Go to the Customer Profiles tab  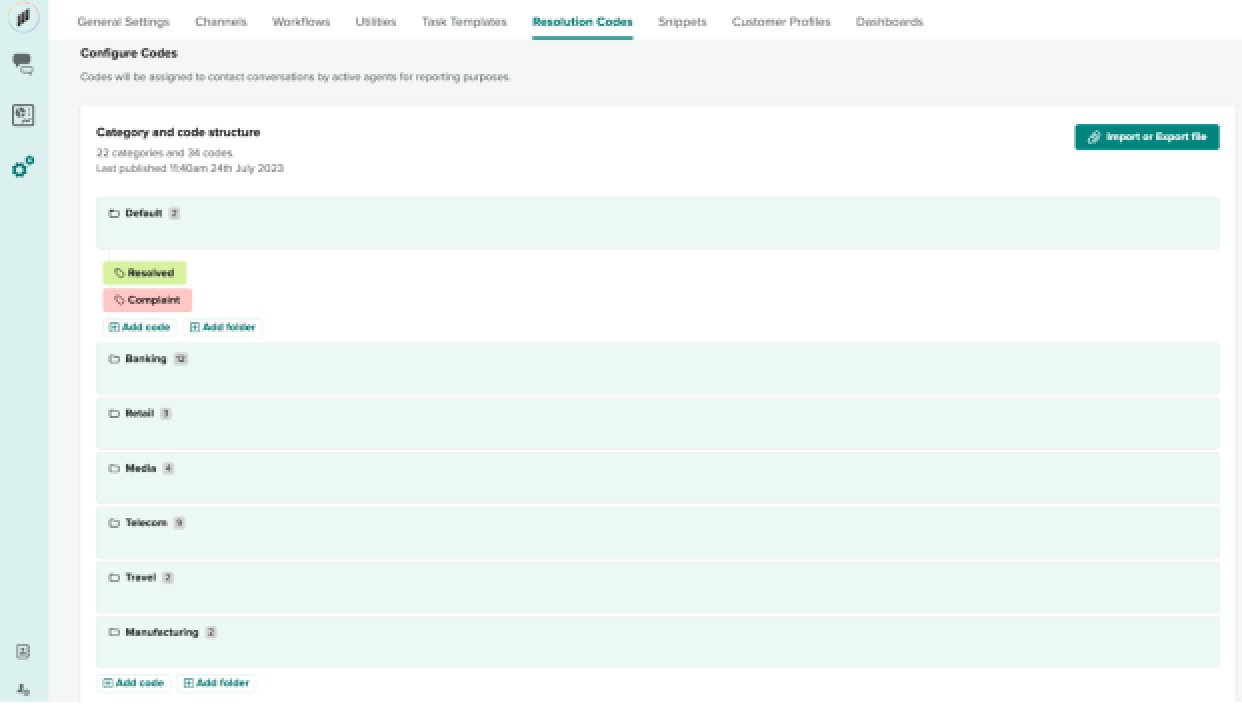[781, 22]
